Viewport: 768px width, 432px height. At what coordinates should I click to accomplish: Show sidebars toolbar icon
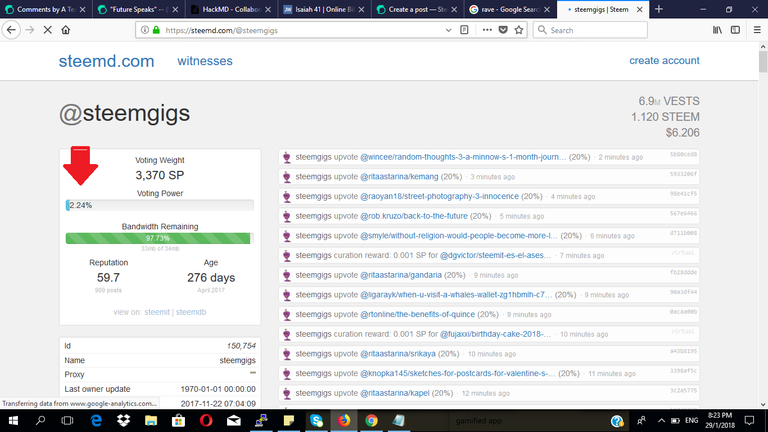tap(735, 30)
